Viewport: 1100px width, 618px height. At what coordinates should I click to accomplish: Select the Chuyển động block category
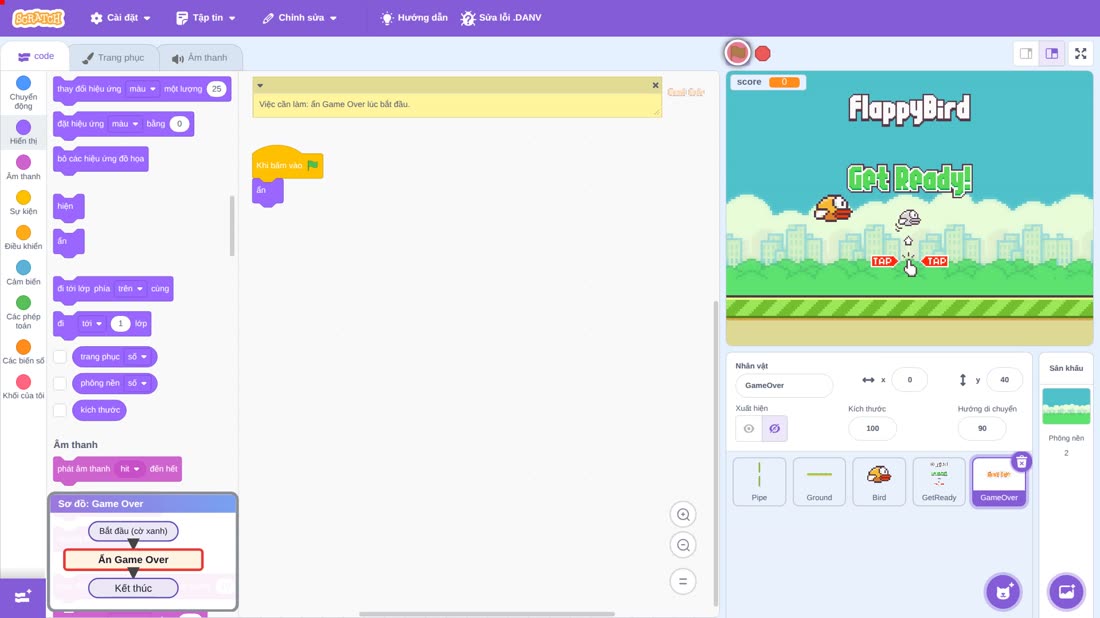tap(23, 93)
